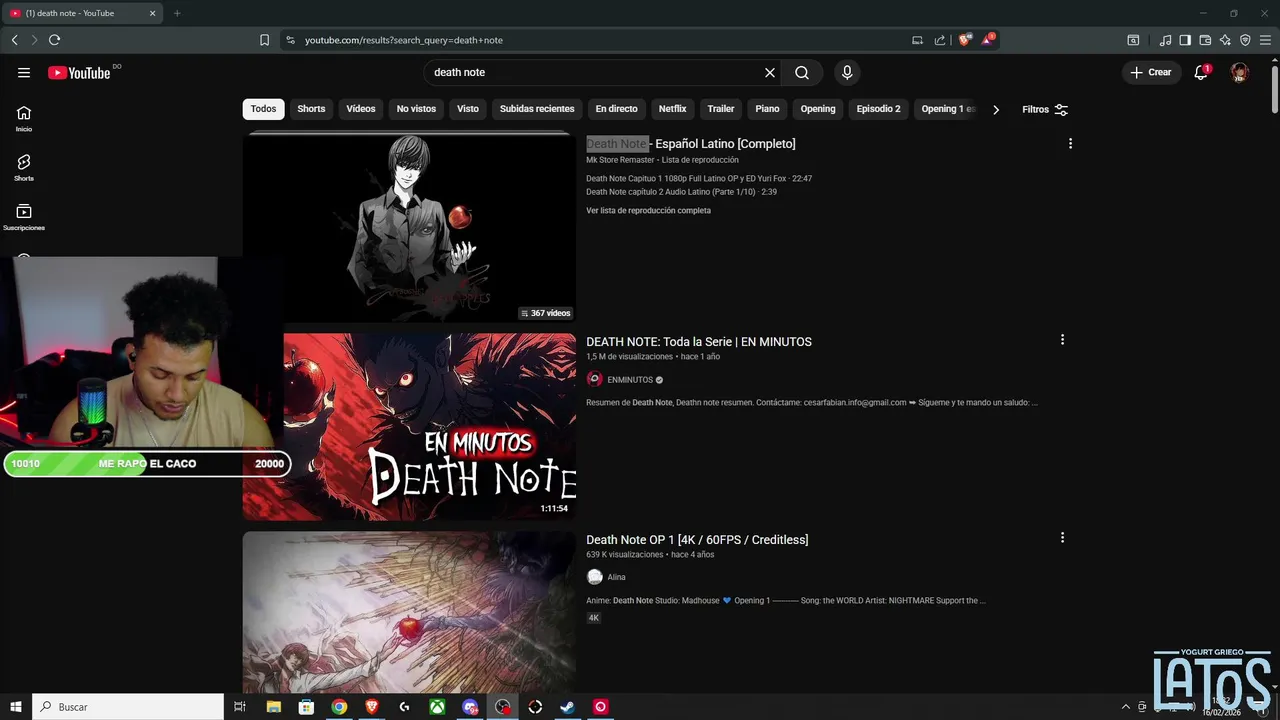Click Ver lista de reproducción completa
1280x720 pixels.
click(x=648, y=211)
